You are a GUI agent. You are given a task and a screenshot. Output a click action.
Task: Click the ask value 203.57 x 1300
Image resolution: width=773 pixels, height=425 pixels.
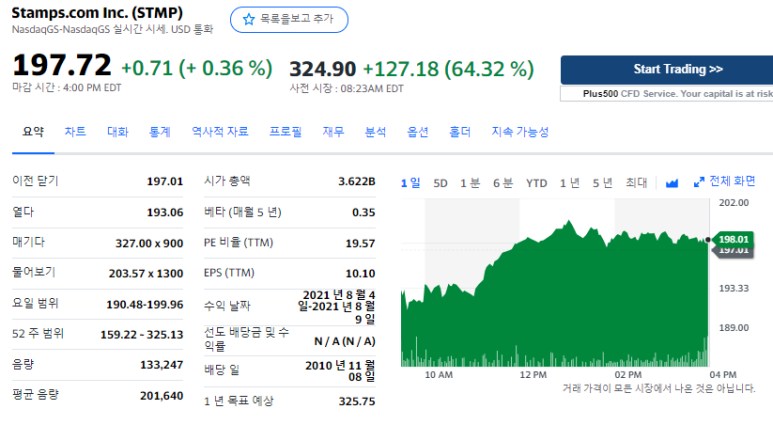tap(146, 274)
